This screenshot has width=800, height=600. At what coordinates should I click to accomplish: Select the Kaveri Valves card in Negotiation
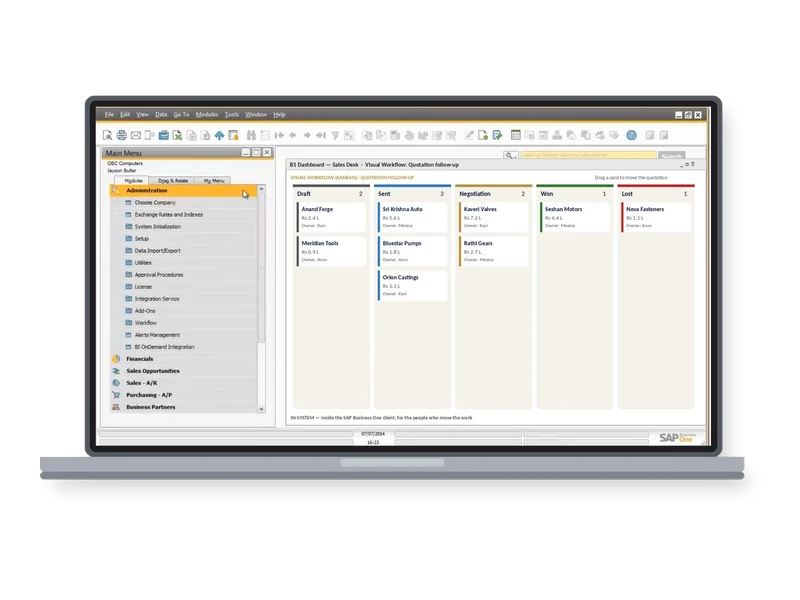pyautogui.click(x=493, y=217)
